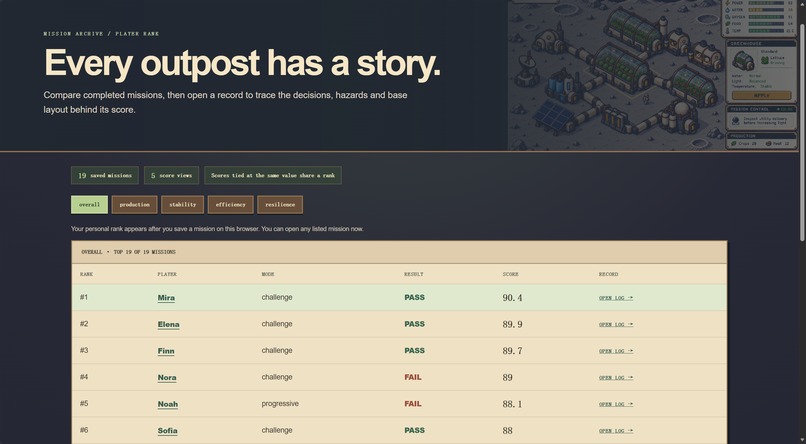
Task: Open the efficiency score tab
Action: click(230, 205)
